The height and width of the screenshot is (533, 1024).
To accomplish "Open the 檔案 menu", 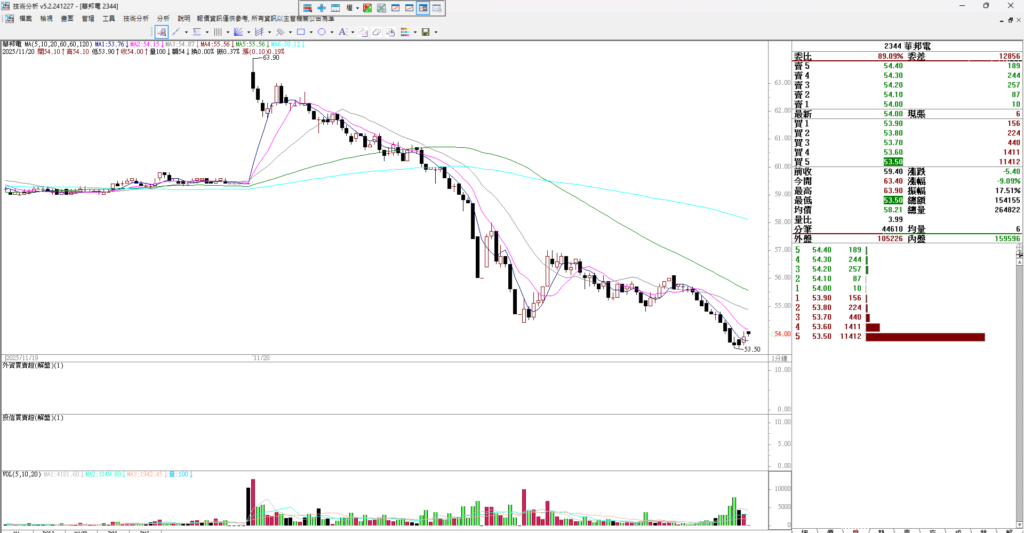I will tap(25, 19).
